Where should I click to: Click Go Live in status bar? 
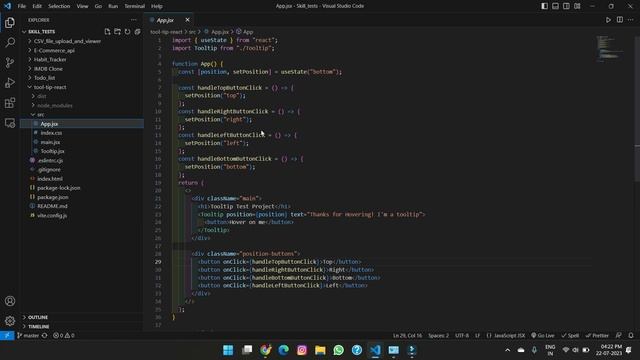543,336
